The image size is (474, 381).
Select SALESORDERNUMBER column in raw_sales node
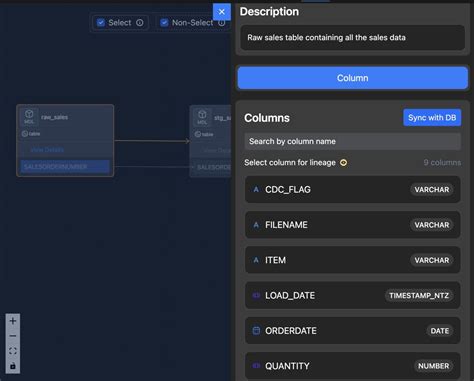coord(65,167)
